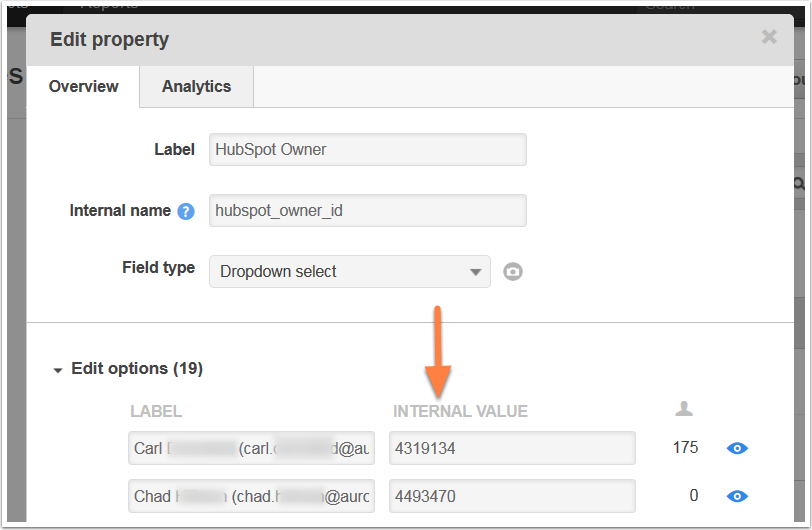The image size is (812, 530).
Task: Open the Field type Dropdown select menu
Action: click(350, 271)
